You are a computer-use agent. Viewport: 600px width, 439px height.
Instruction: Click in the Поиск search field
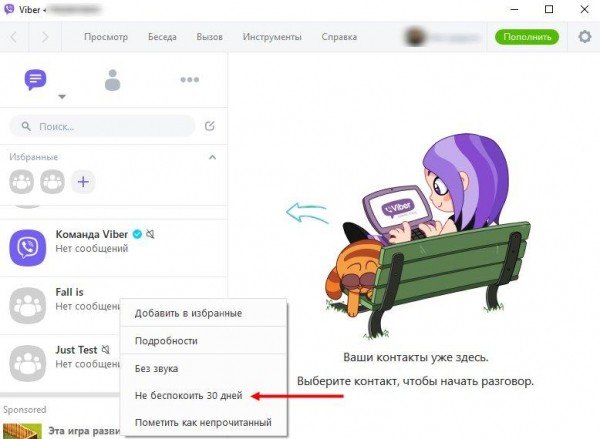[103, 126]
